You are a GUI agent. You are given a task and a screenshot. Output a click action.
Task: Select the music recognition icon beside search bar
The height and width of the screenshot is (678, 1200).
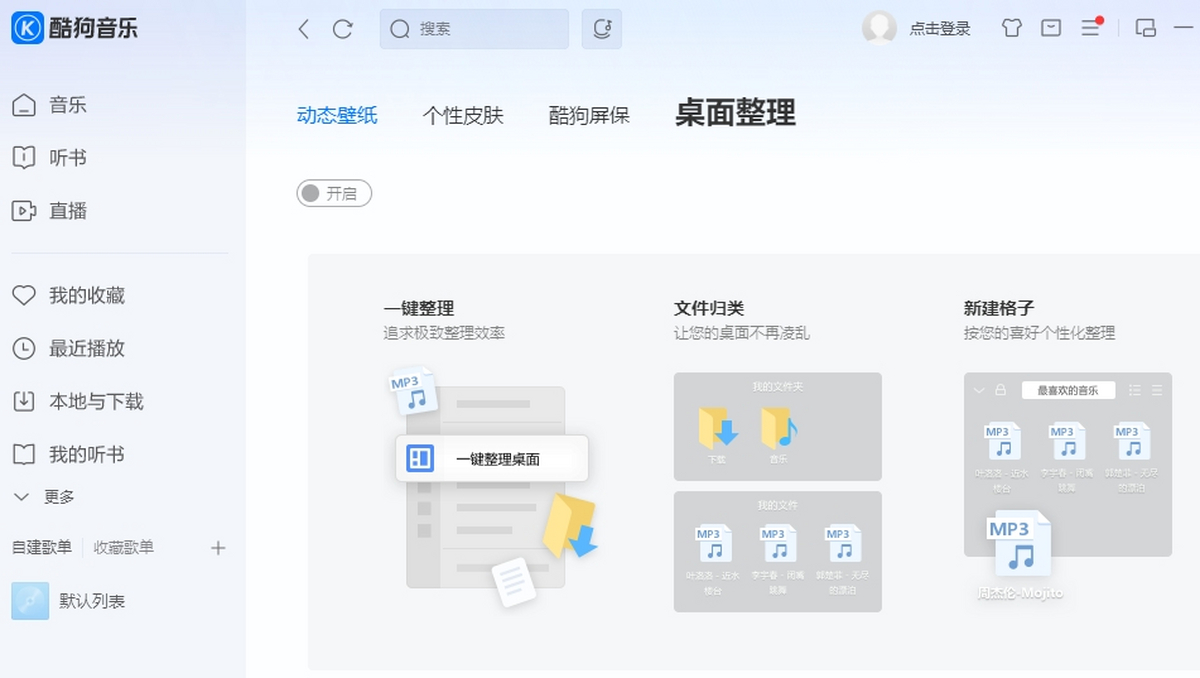coord(601,29)
